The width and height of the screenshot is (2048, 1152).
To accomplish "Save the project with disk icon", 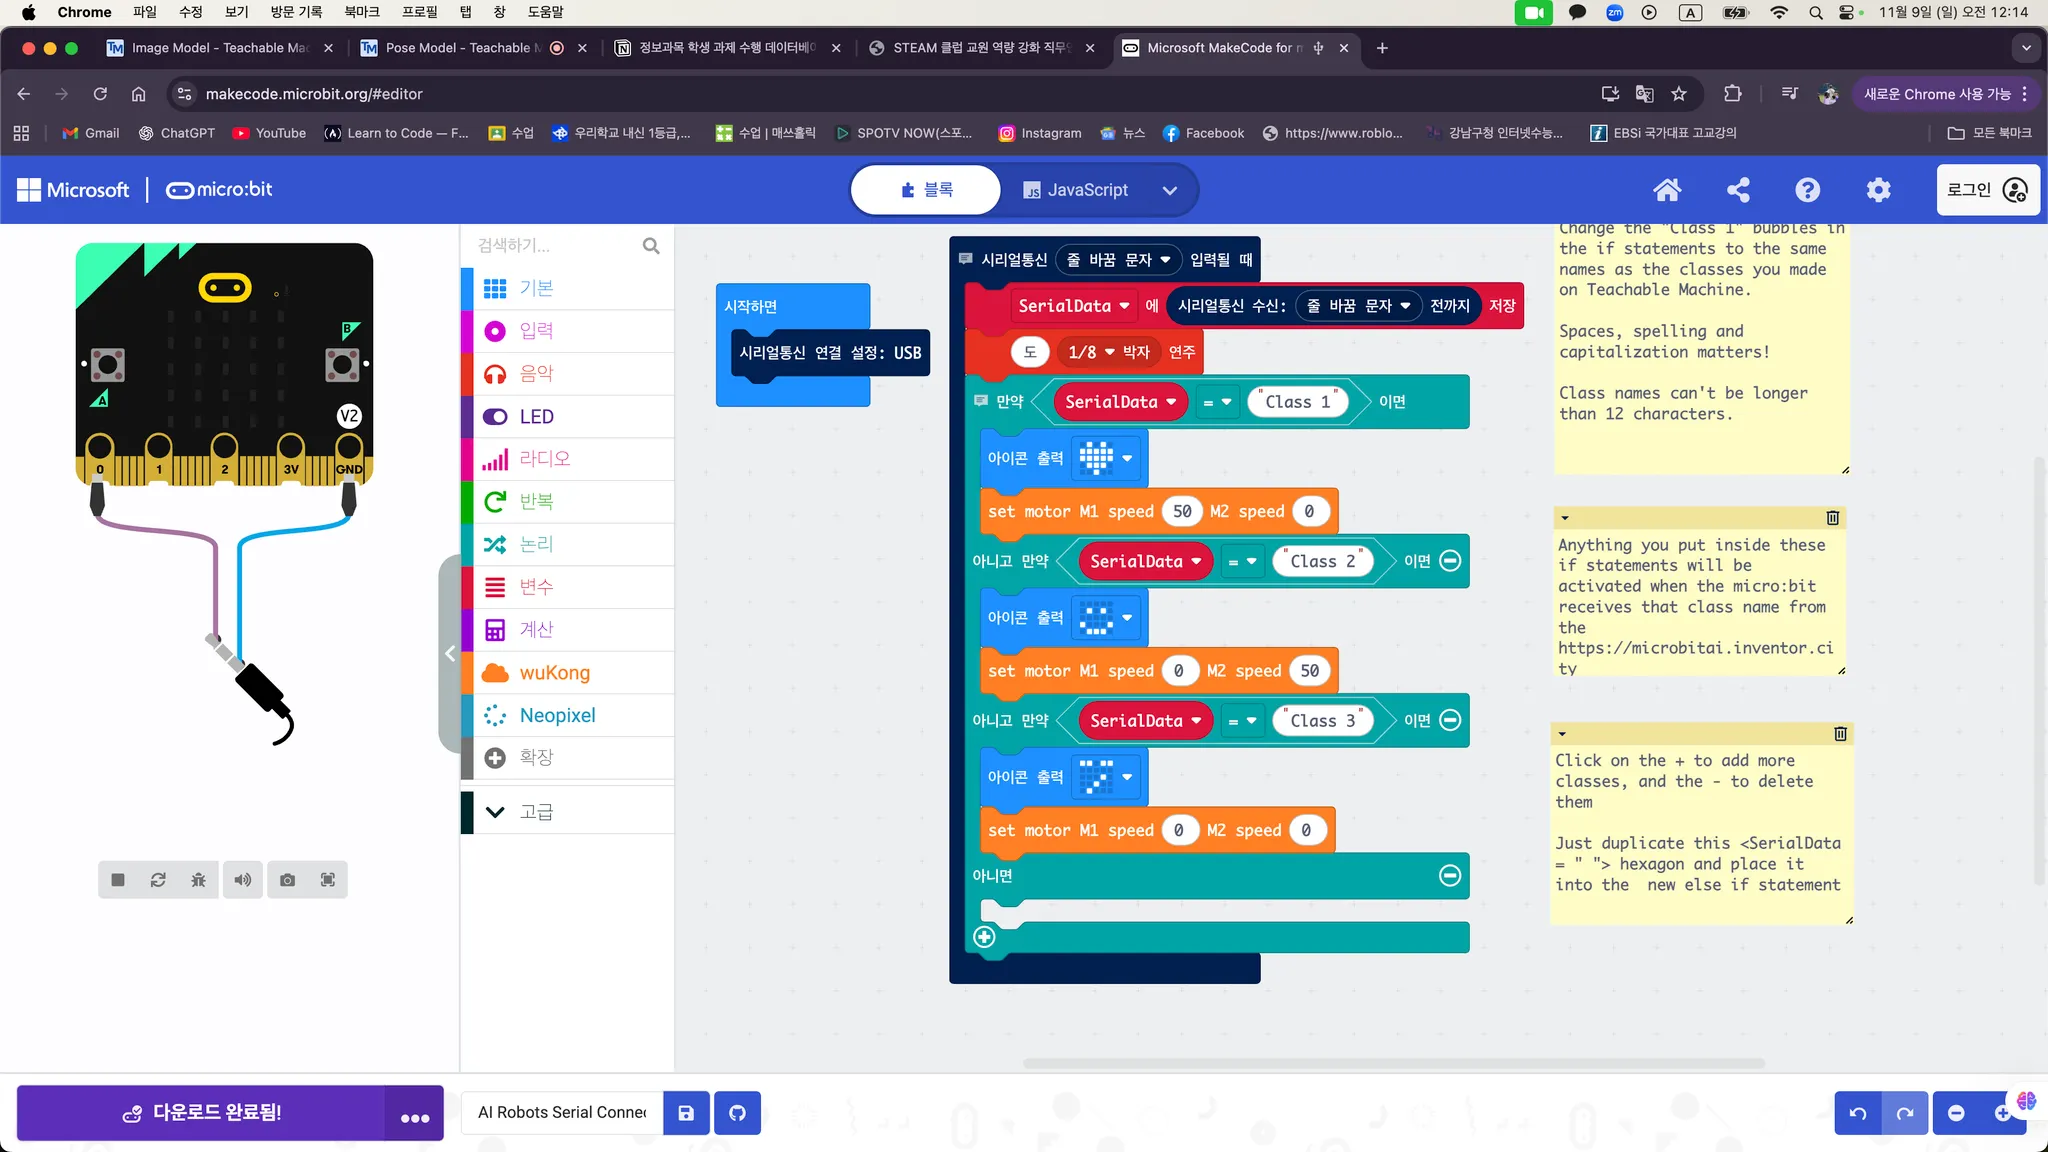I will (686, 1113).
